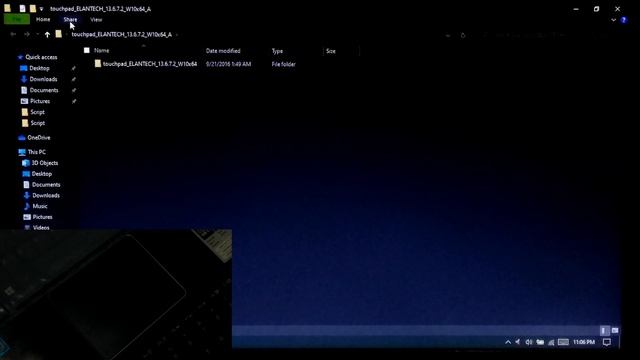Open the File ribbon tab
Screen dimensions: 640x360
pos(17,19)
